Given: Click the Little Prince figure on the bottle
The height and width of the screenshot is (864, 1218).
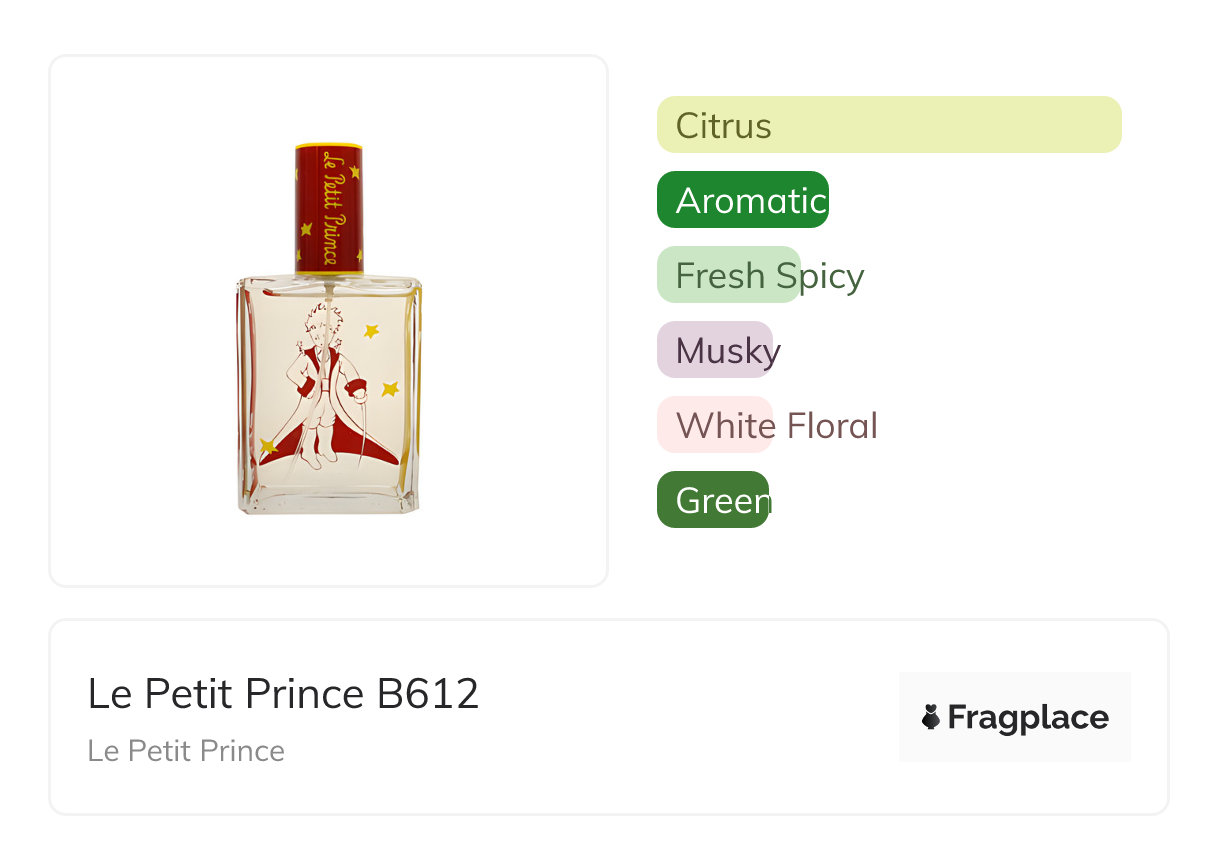Looking at the screenshot, I should (320, 385).
